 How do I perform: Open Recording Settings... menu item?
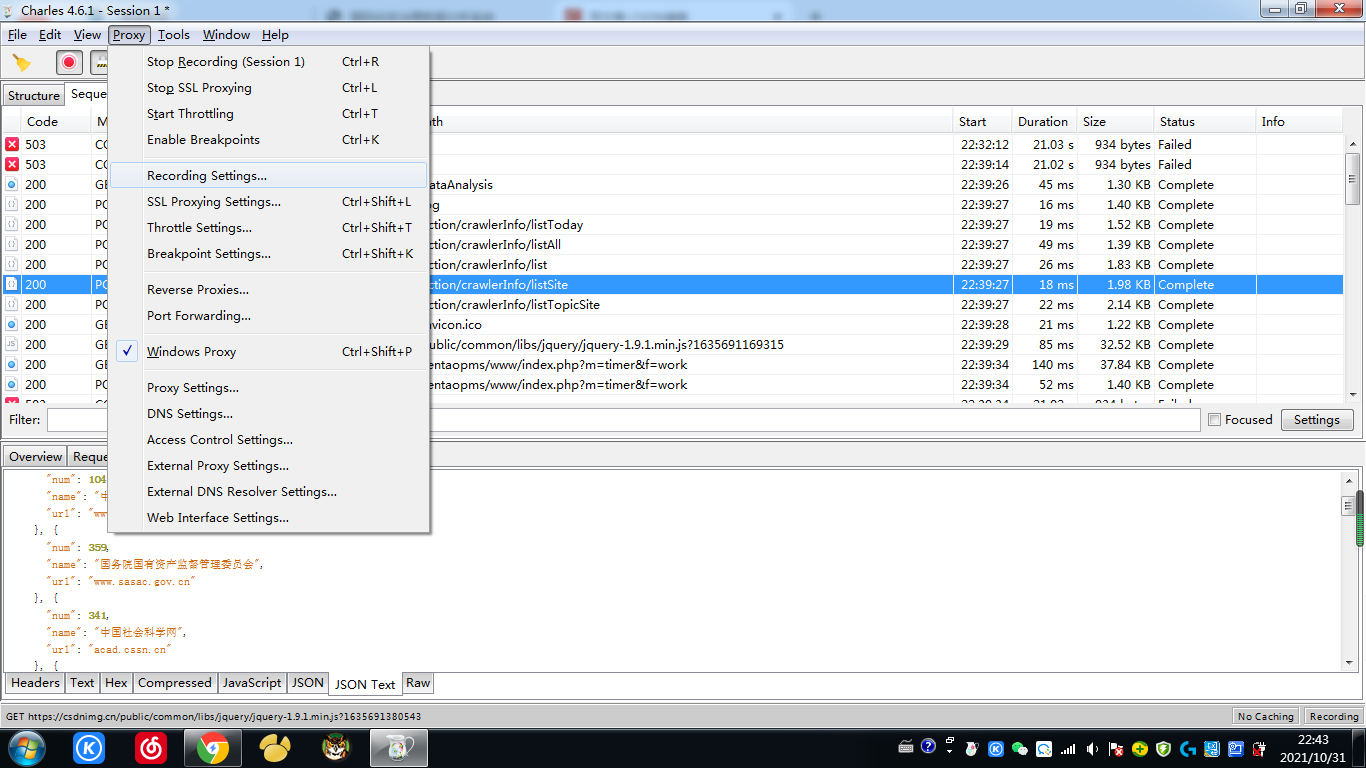click(x=268, y=176)
